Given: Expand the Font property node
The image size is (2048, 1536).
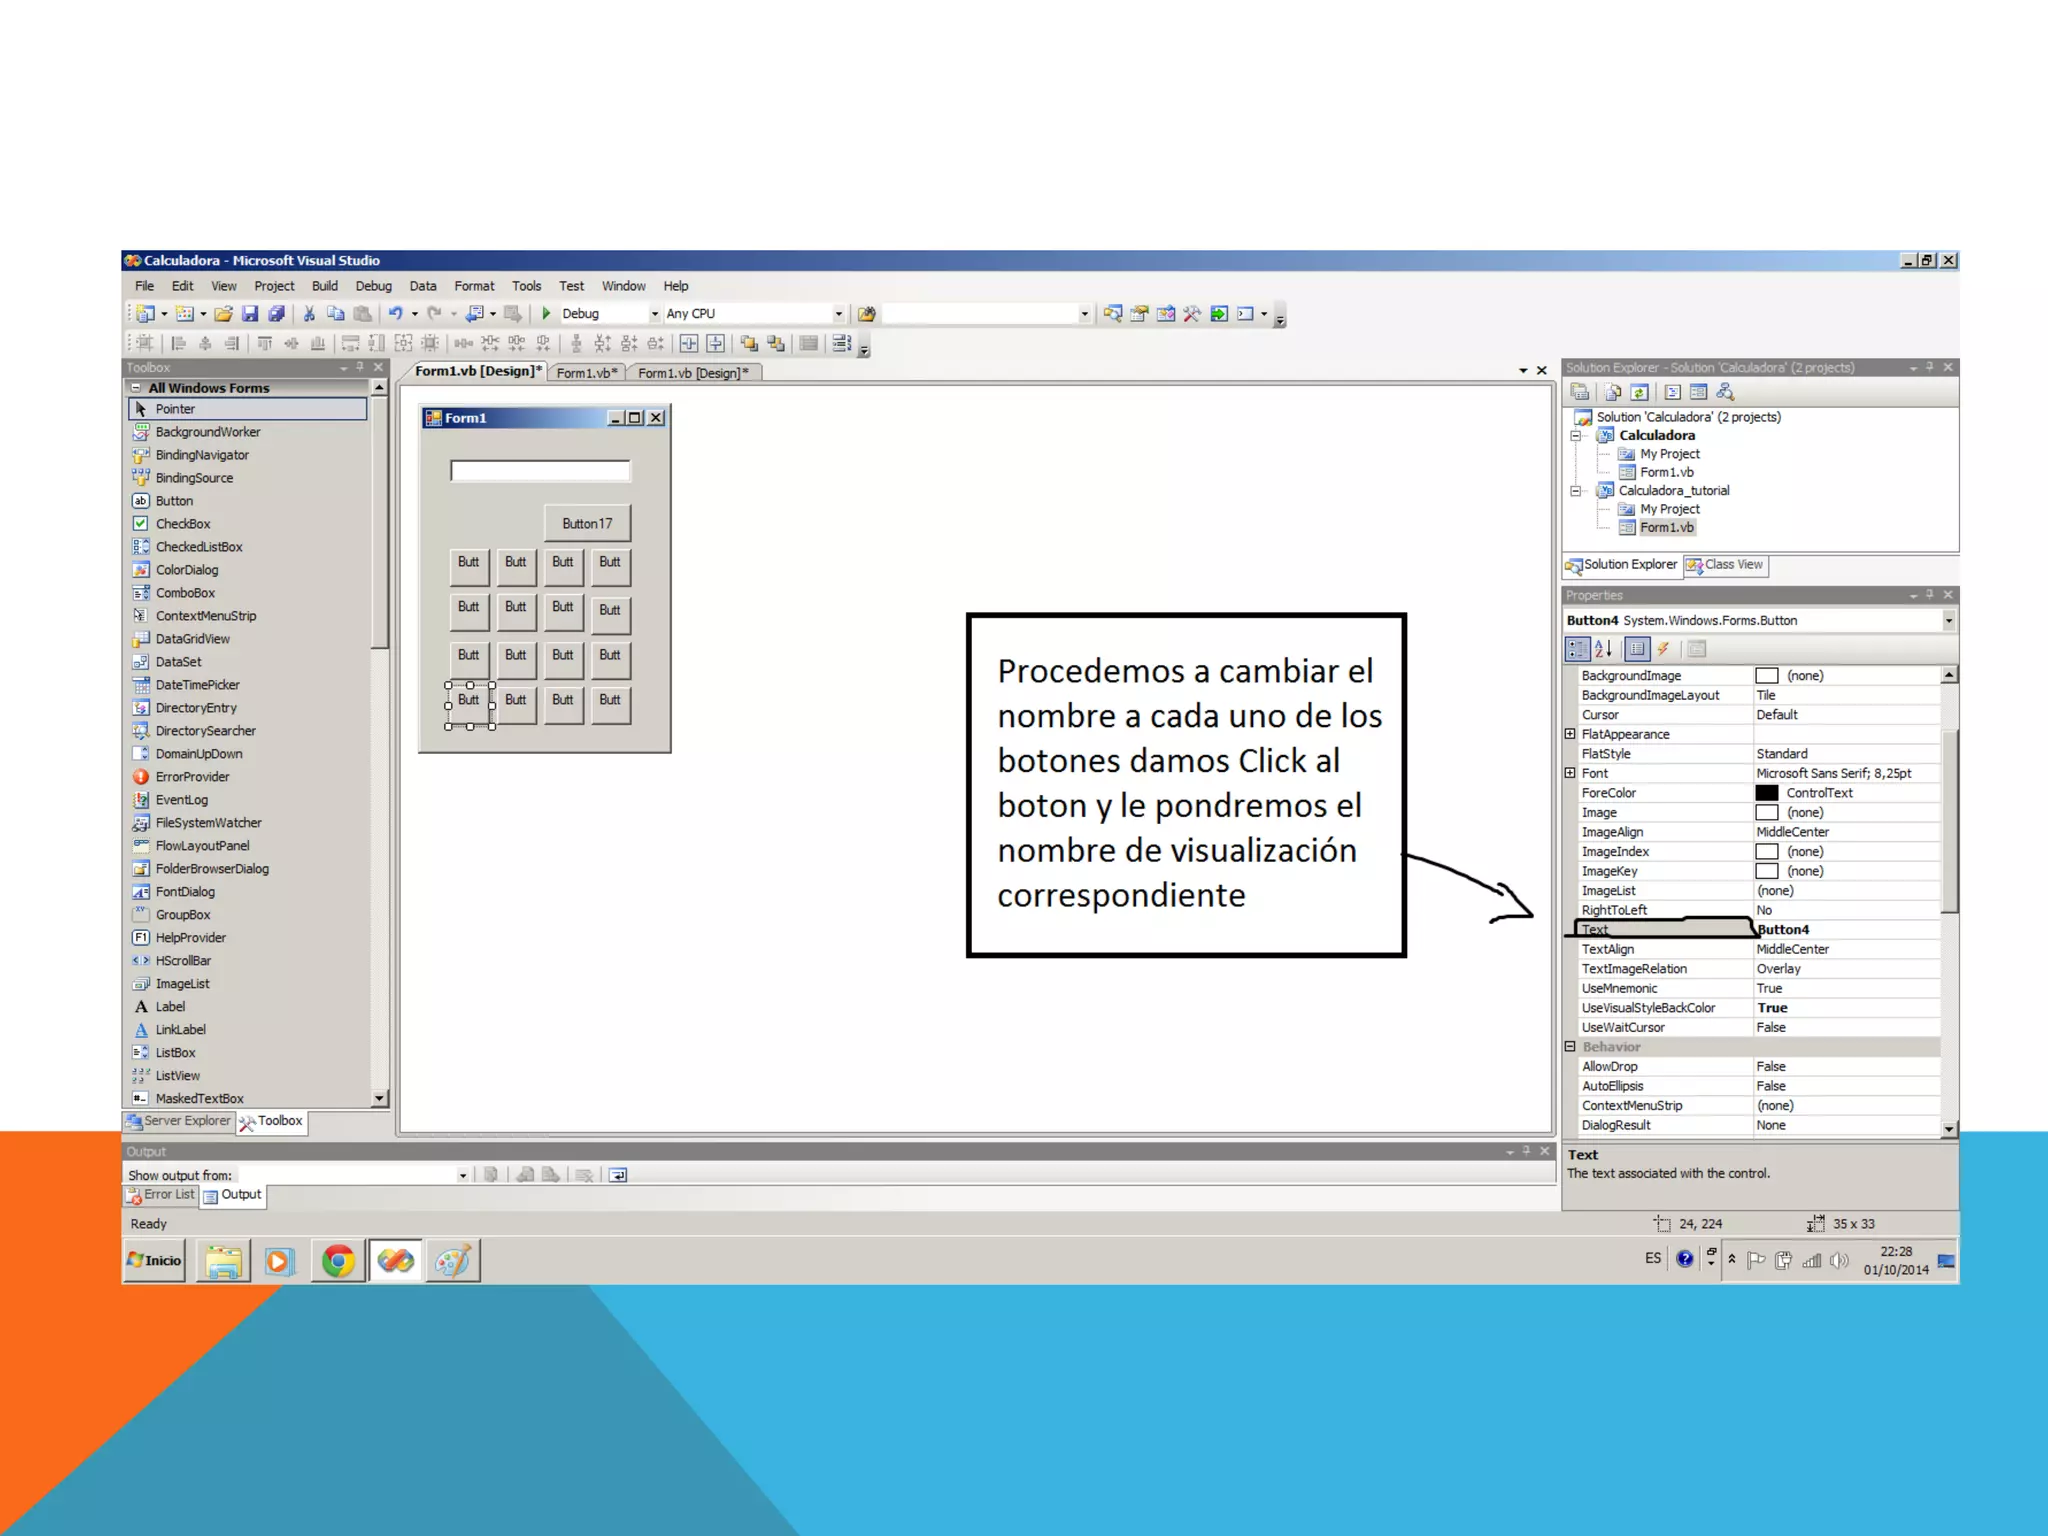Looking at the screenshot, I should [x=1570, y=773].
